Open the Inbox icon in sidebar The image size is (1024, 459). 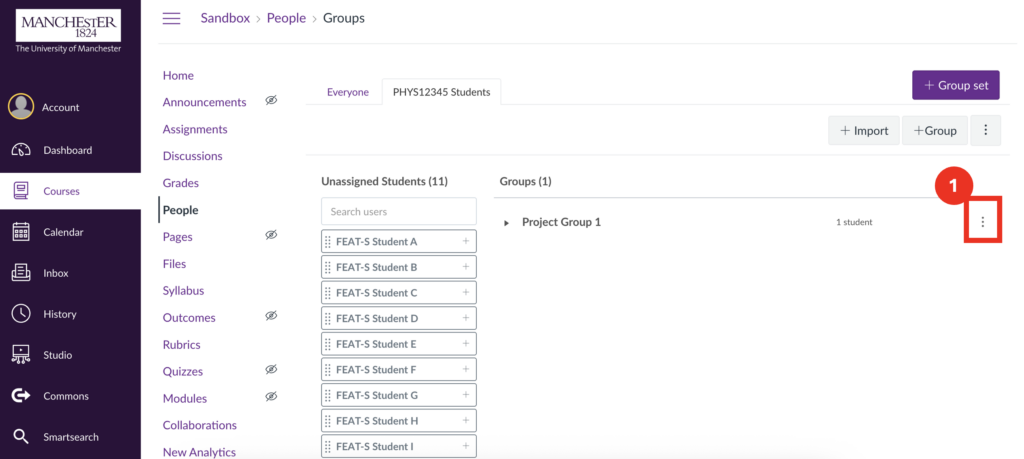pos(21,273)
